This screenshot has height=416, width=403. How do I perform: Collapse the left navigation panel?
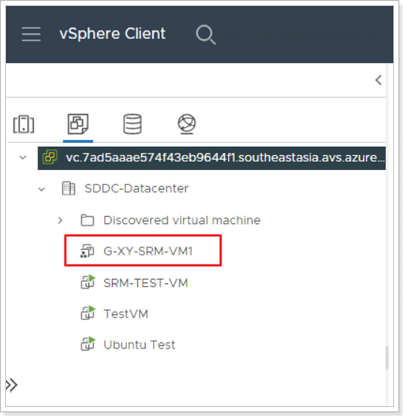click(378, 80)
